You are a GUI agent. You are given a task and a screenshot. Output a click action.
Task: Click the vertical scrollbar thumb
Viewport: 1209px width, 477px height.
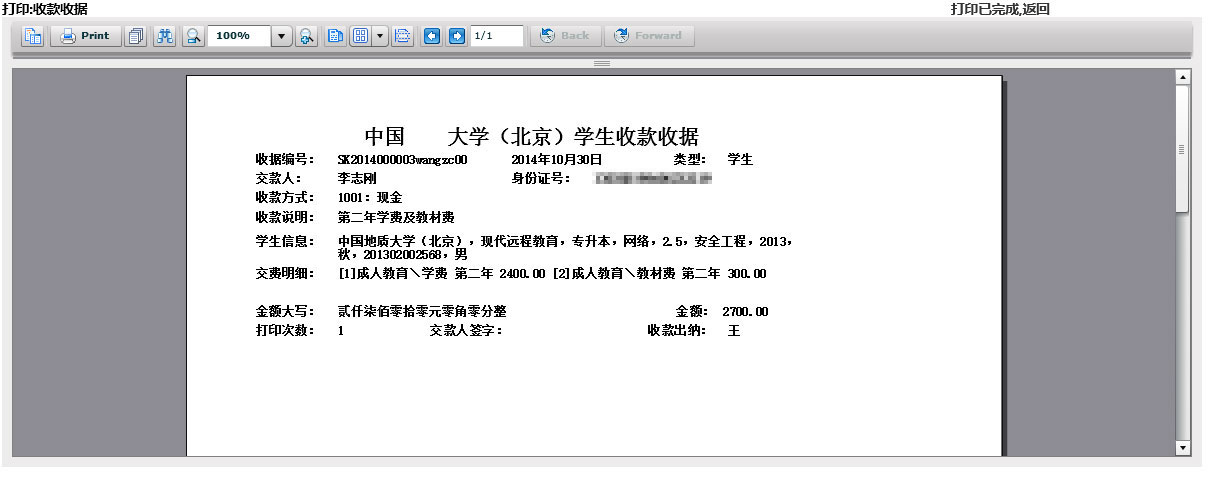pos(1183,149)
